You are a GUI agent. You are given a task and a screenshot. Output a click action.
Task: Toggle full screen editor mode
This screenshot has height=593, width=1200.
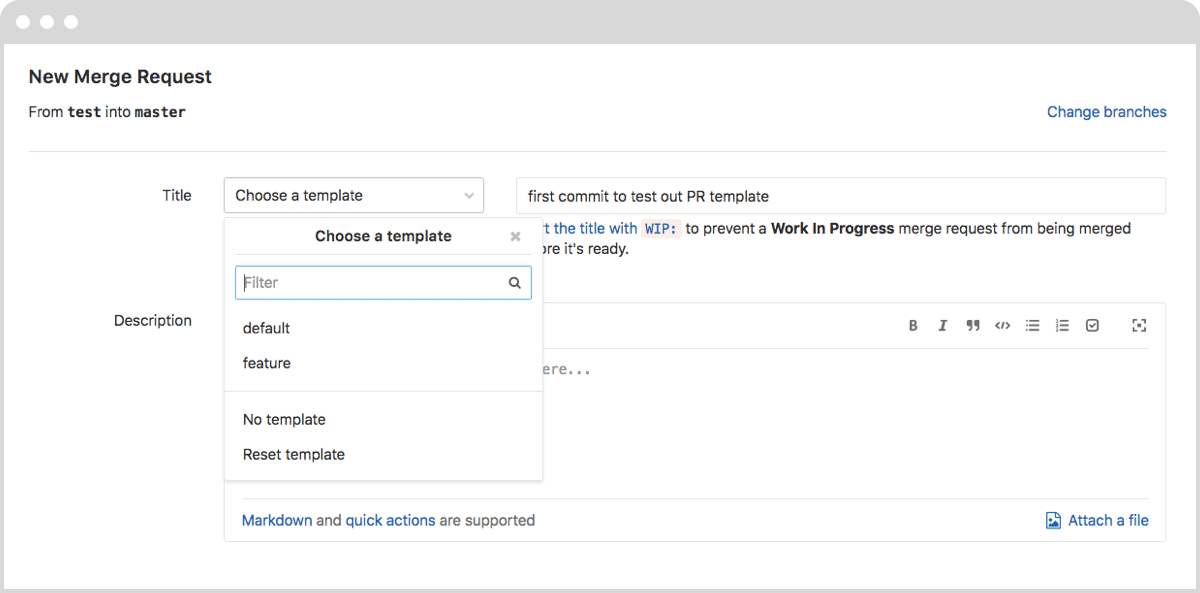pos(1138,326)
